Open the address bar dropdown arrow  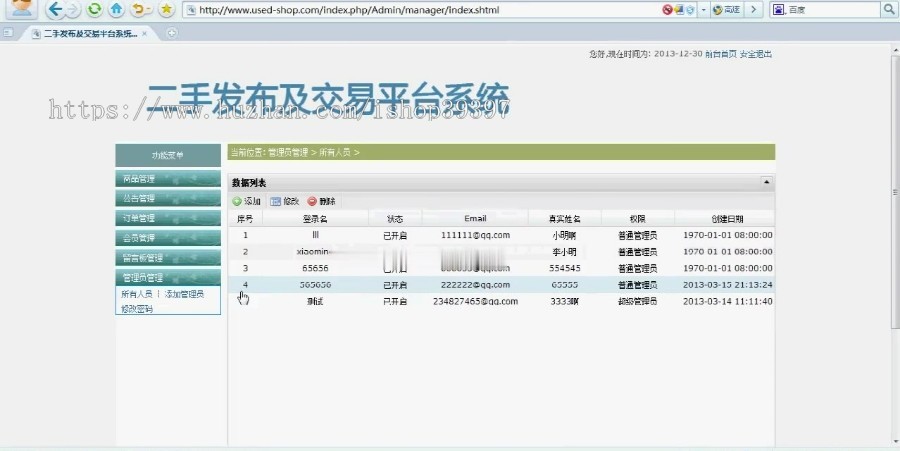[704, 10]
